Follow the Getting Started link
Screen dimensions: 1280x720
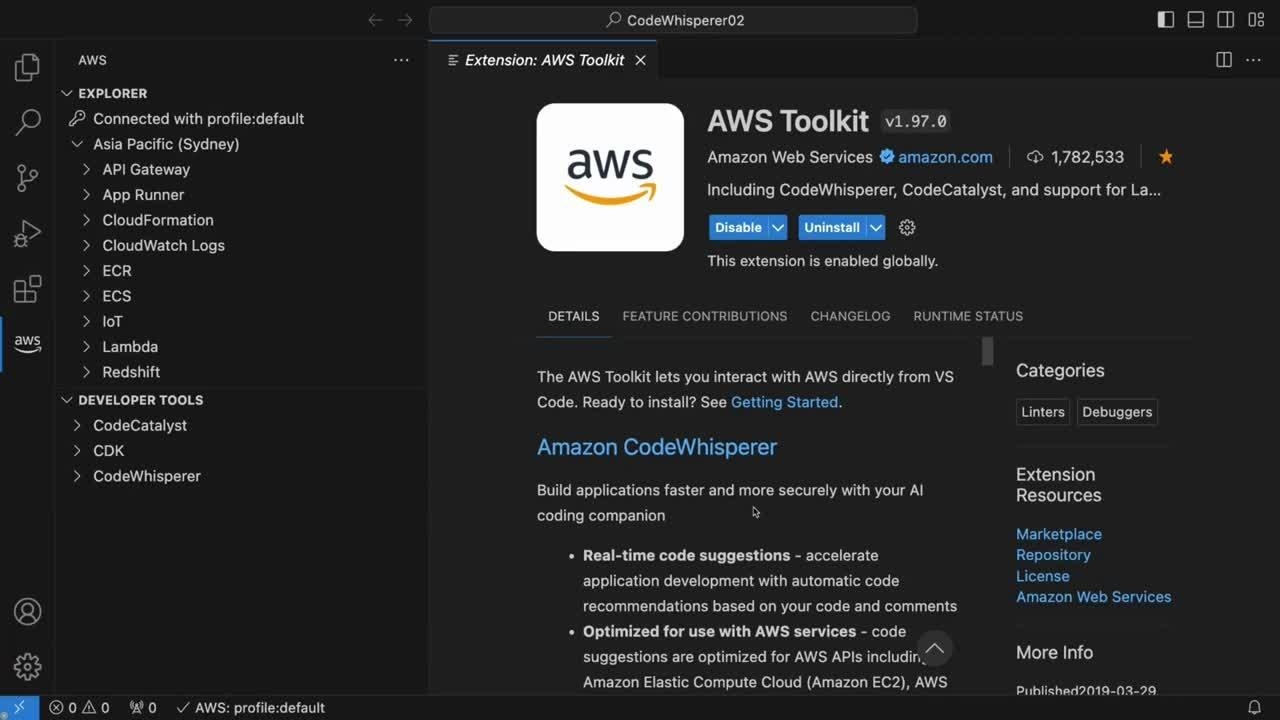(x=784, y=402)
